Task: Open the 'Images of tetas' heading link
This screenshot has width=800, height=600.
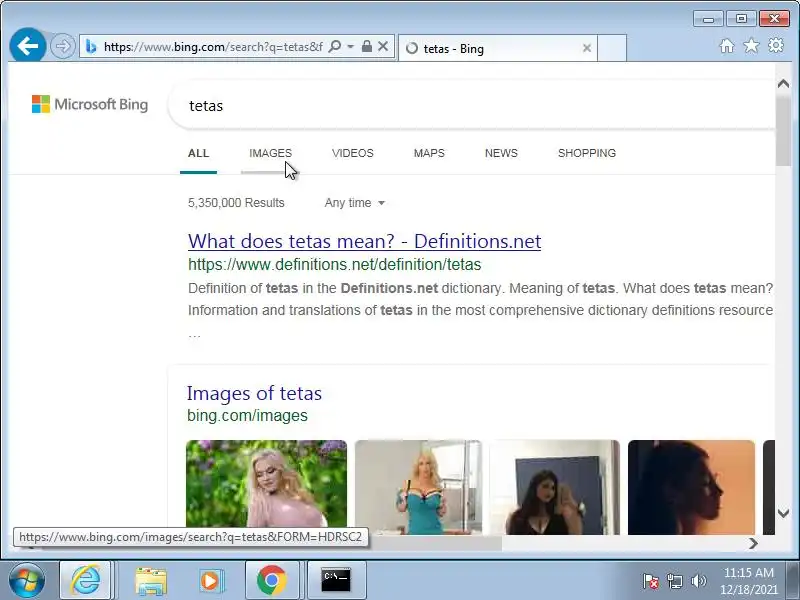Action: pos(254,393)
